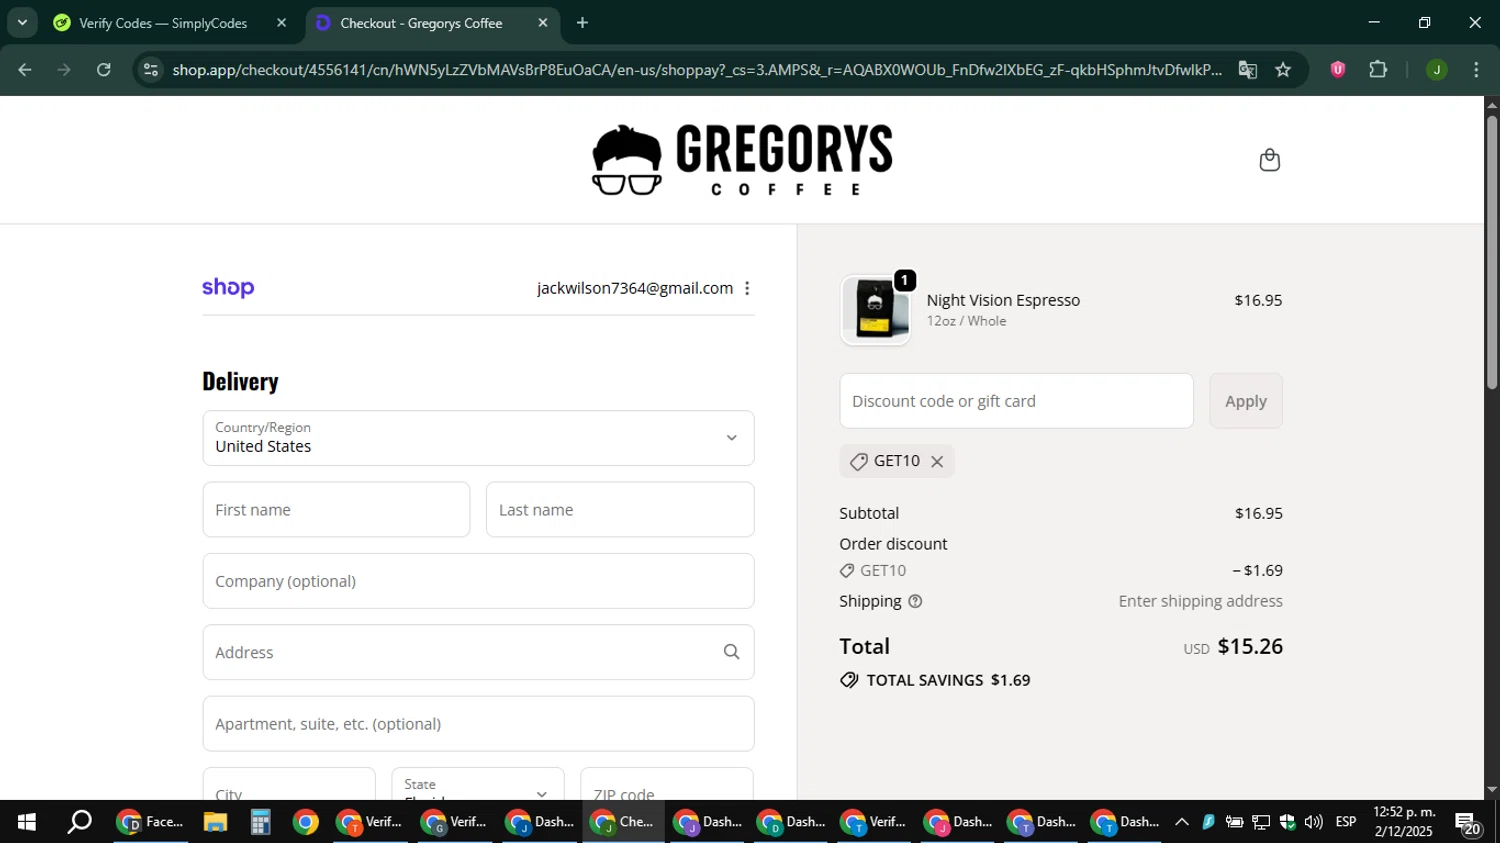Viewport: 1500px width, 843px height.
Task: Click the volume speaker tray icon
Action: coord(1313,822)
